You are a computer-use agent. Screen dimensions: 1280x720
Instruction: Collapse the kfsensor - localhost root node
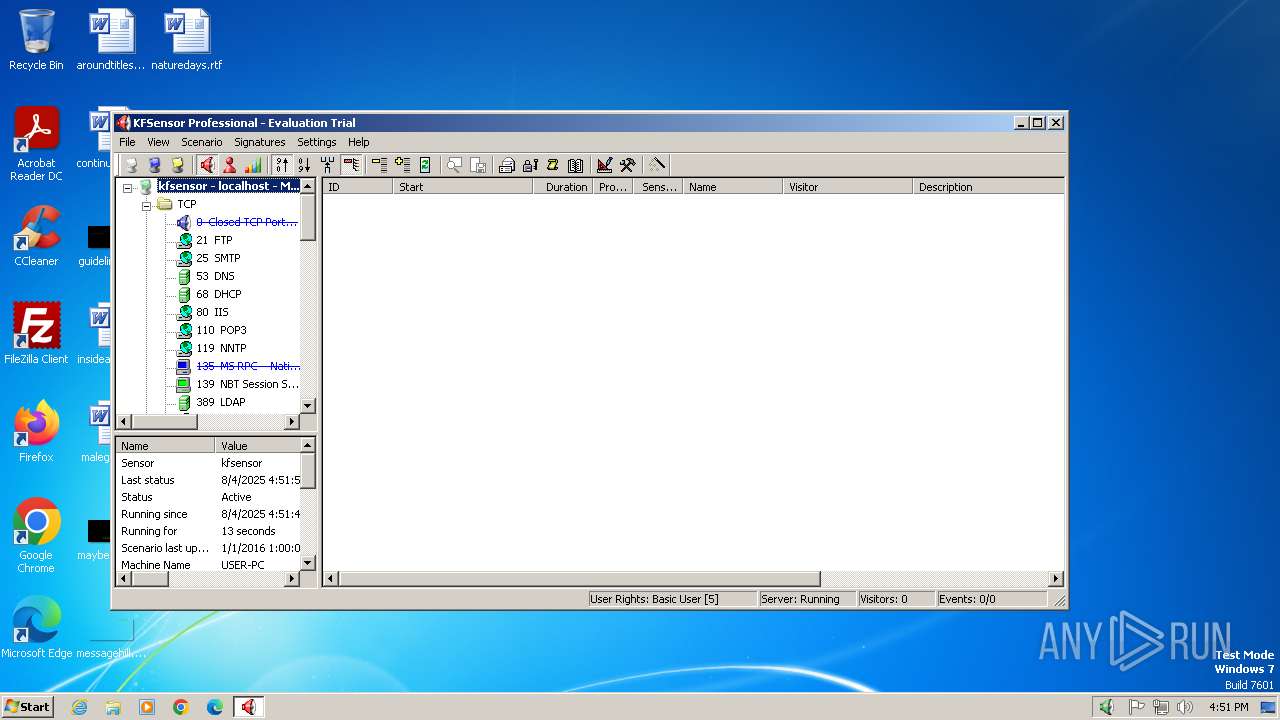pyautogui.click(x=128, y=187)
